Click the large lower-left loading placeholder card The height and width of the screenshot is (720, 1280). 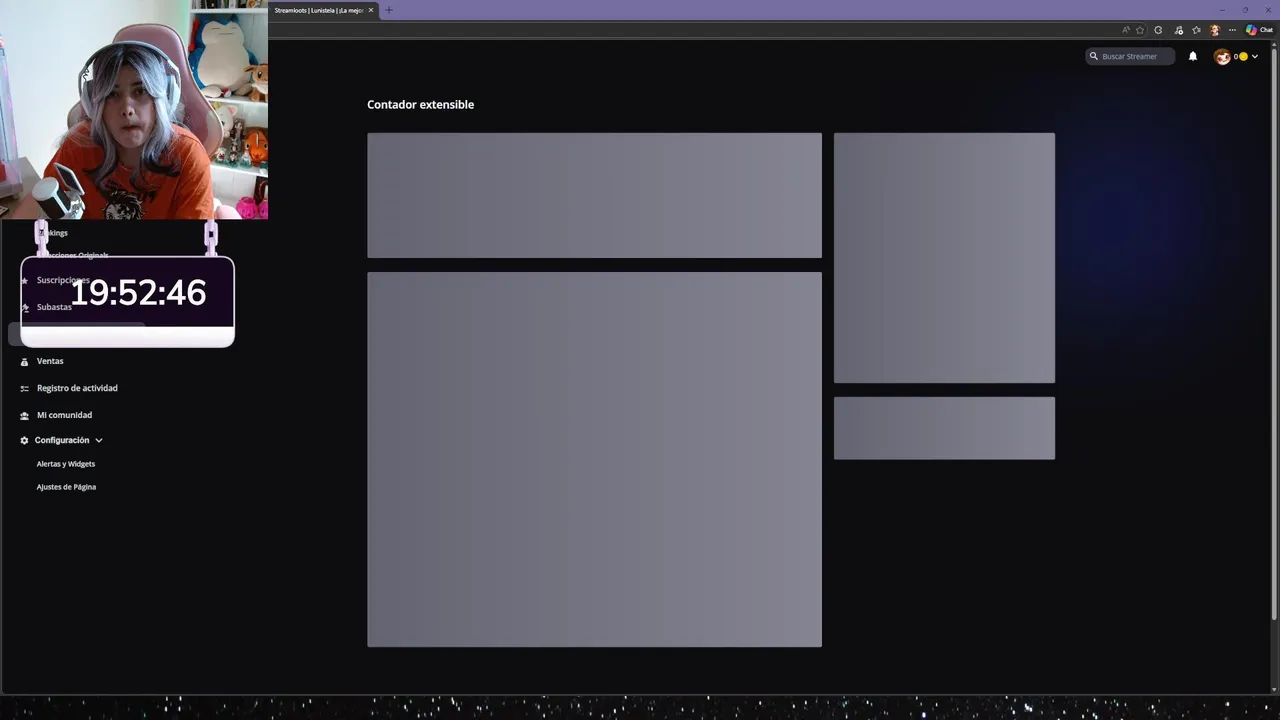coord(594,459)
